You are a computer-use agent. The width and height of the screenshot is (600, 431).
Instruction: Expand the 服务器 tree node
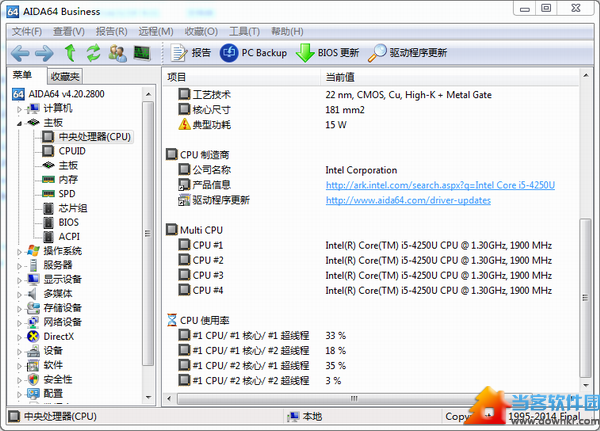(19, 266)
